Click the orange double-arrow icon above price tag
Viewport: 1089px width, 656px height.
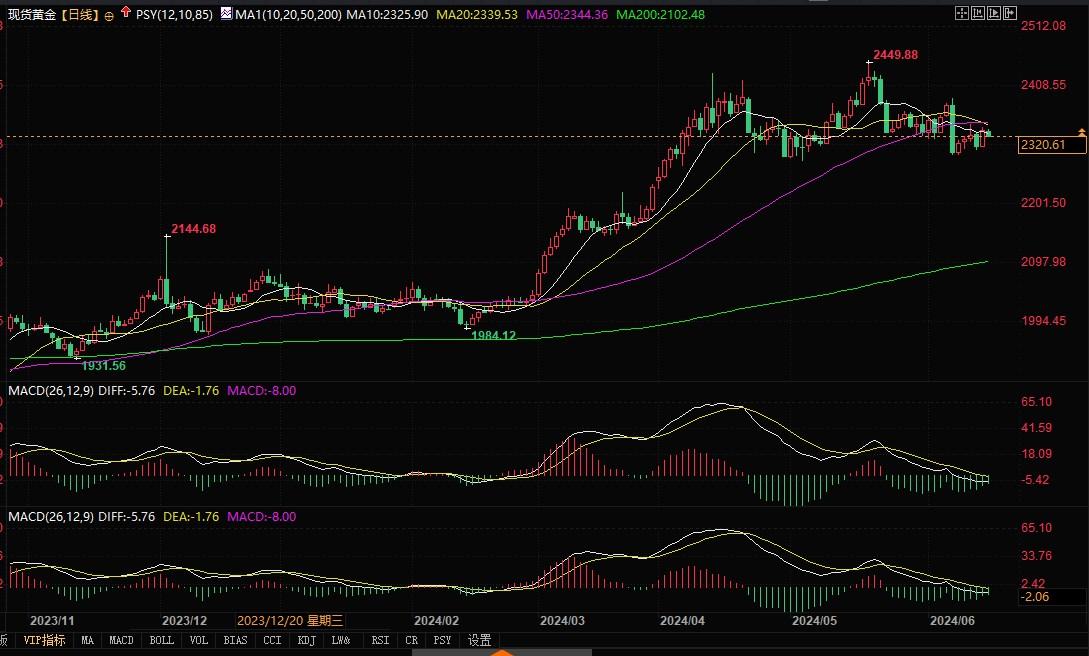coord(1081,132)
